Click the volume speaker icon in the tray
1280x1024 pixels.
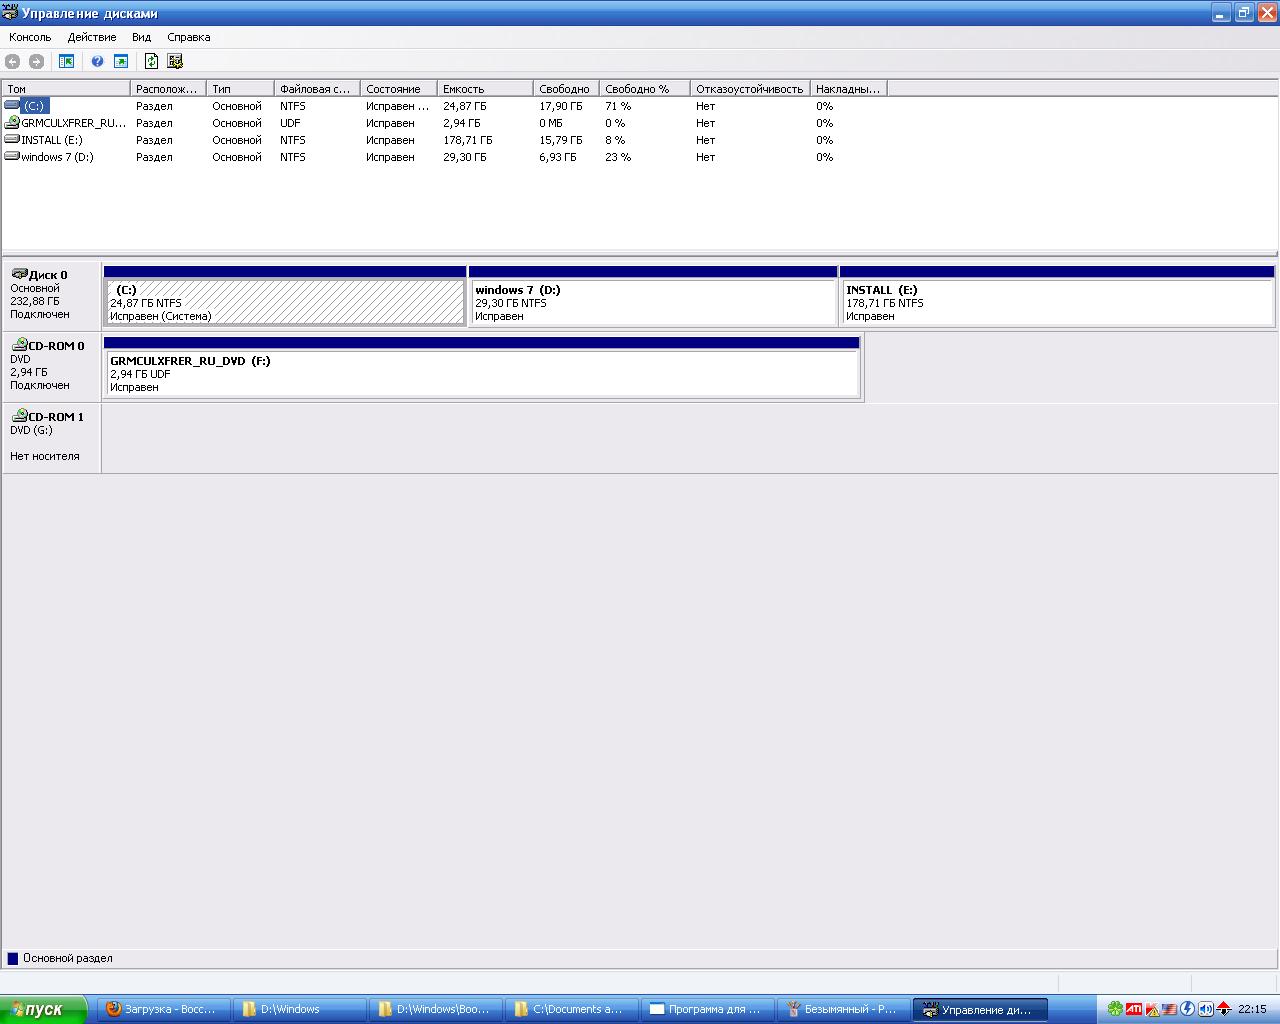pos(1205,1009)
